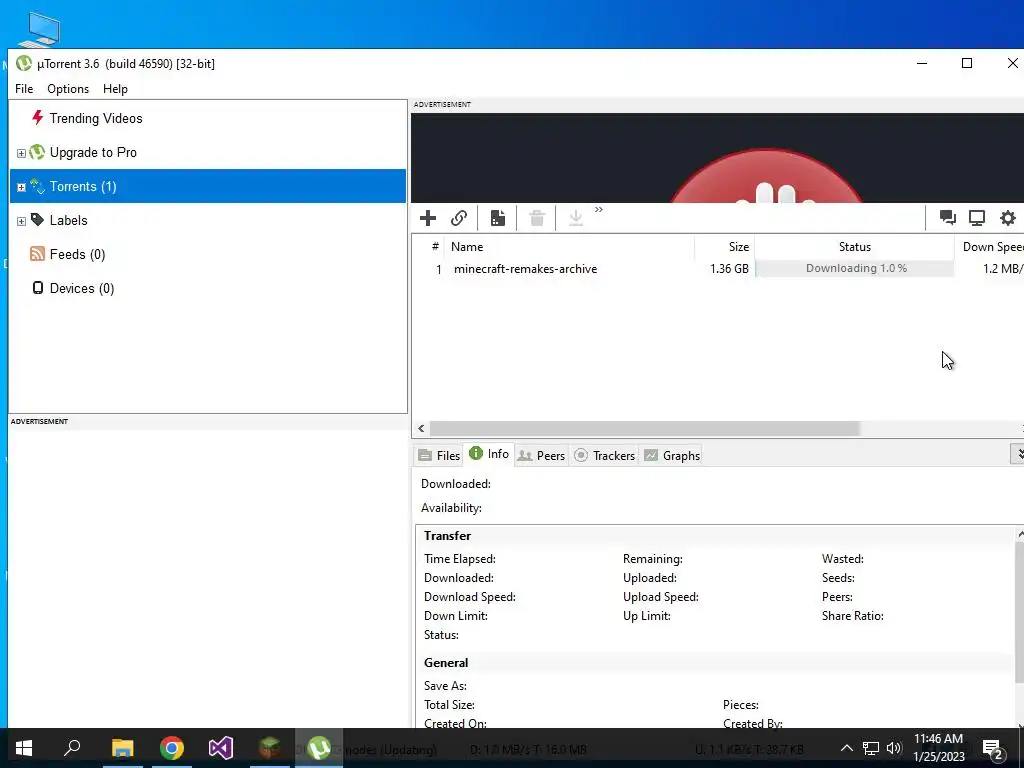Click the remote monitor toolbar icon
1024x768 pixels.
[x=977, y=217]
